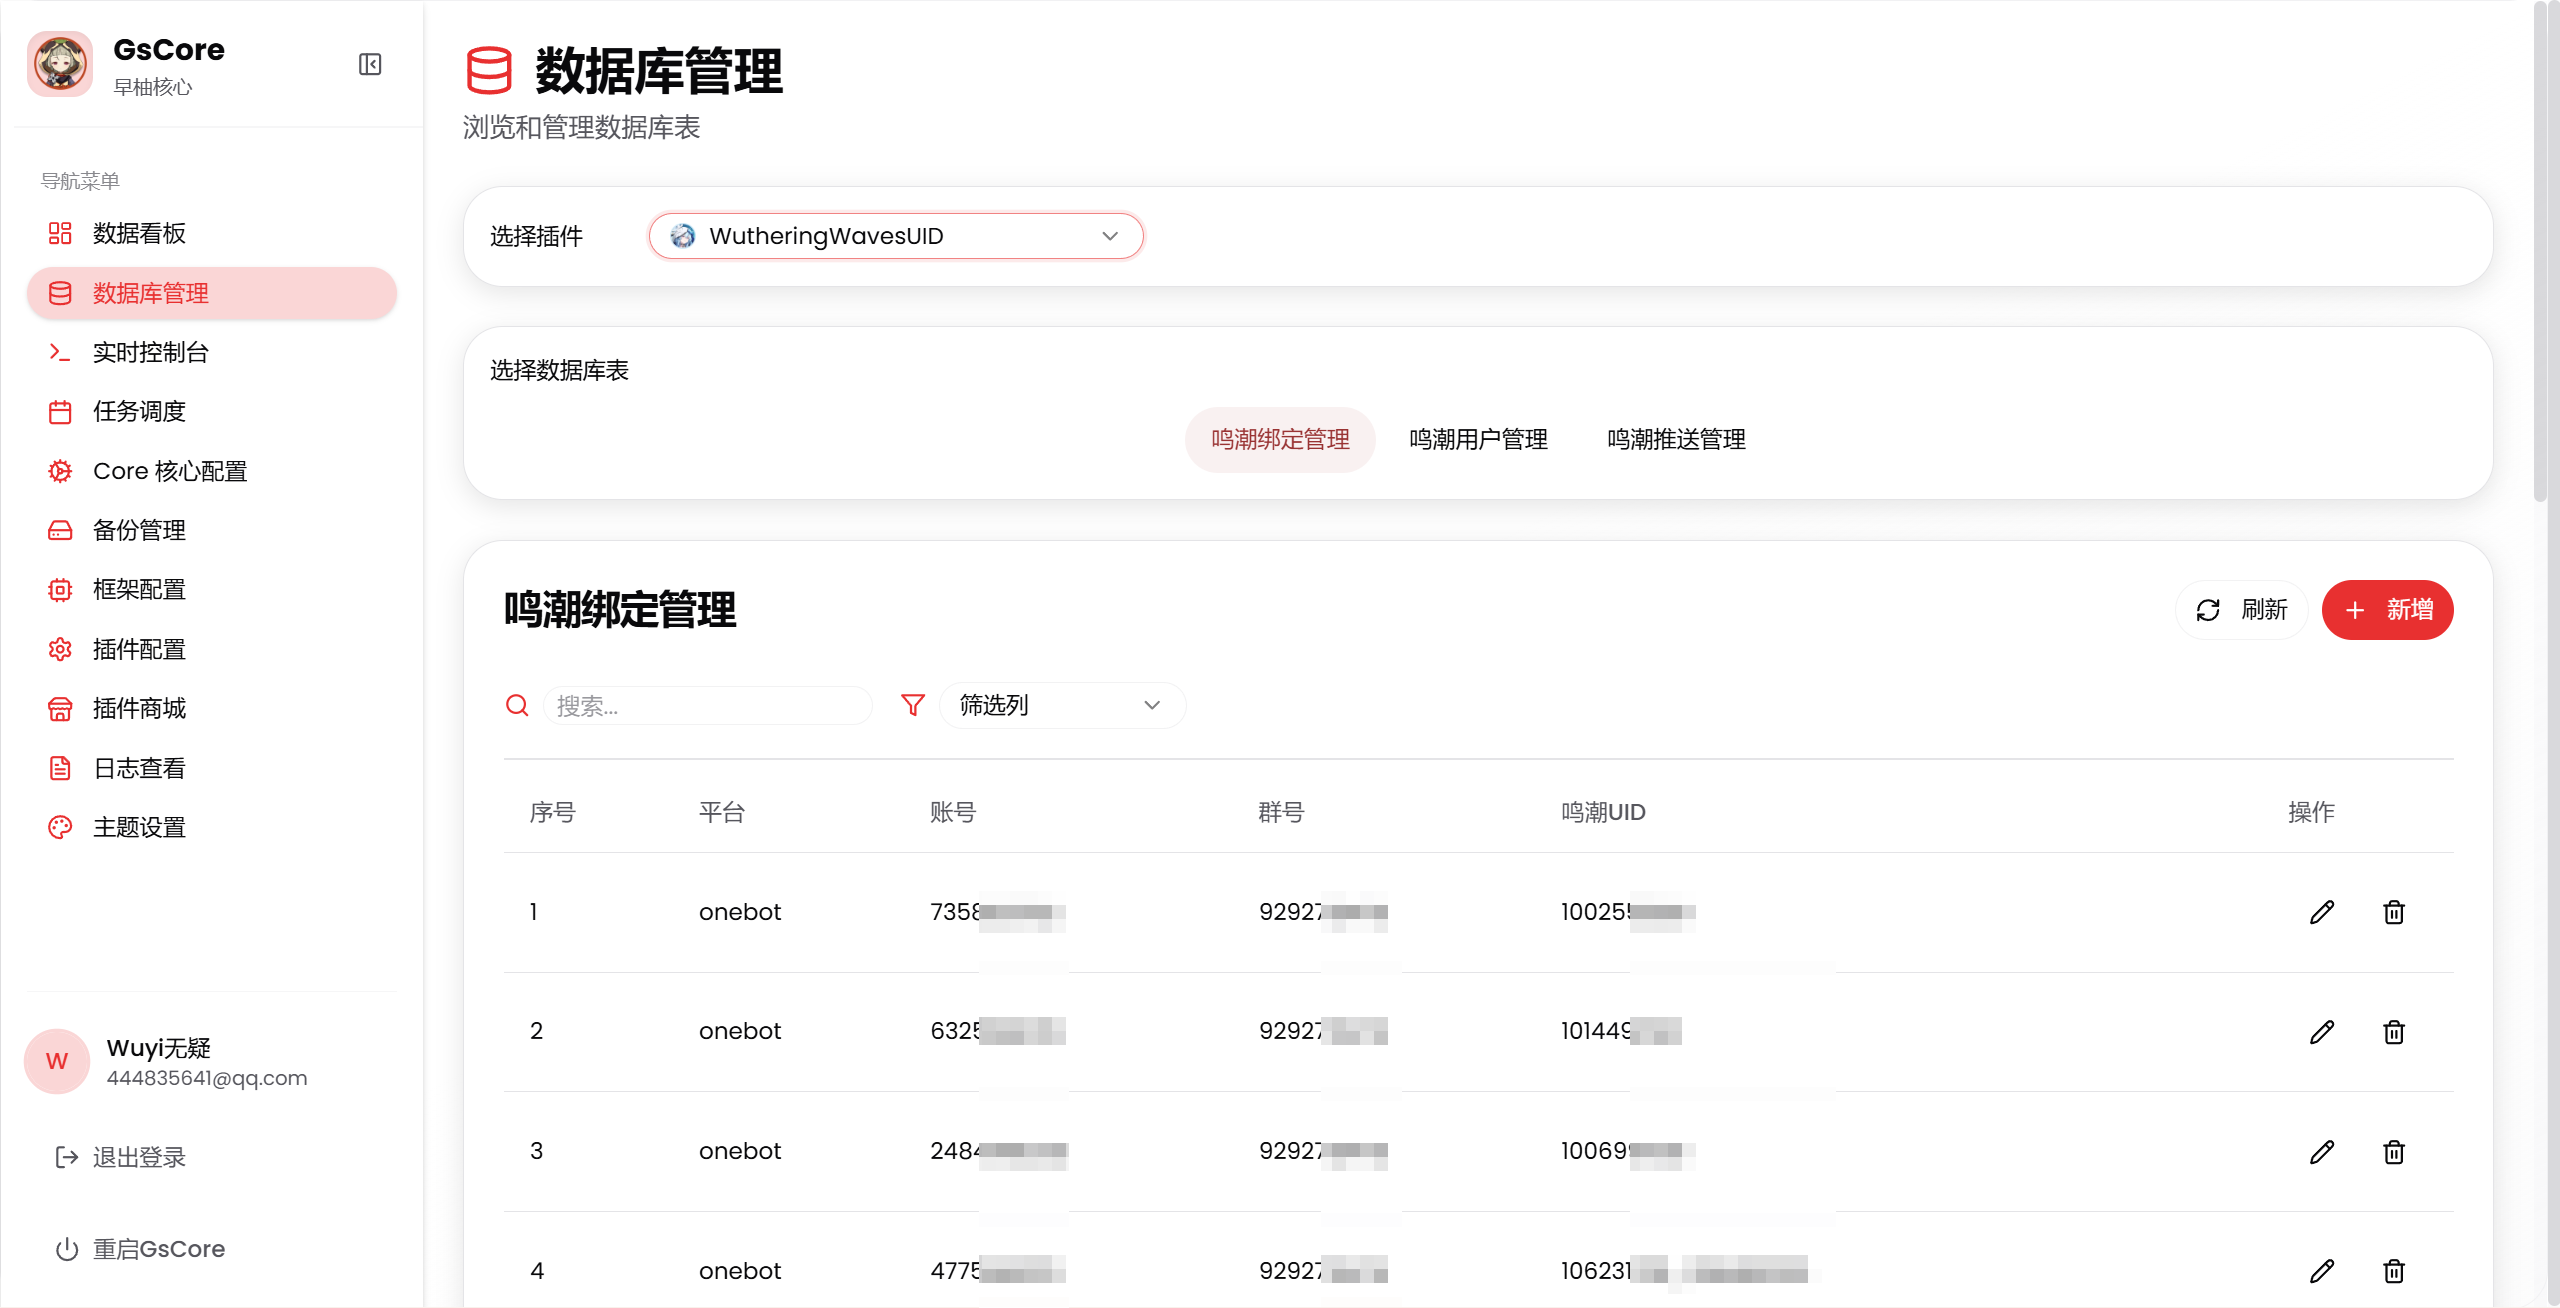Switch to 鸣潮推送管理 table tab
The width and height of the screenshot is (2560, 1308).
(x=1676, y=439)
